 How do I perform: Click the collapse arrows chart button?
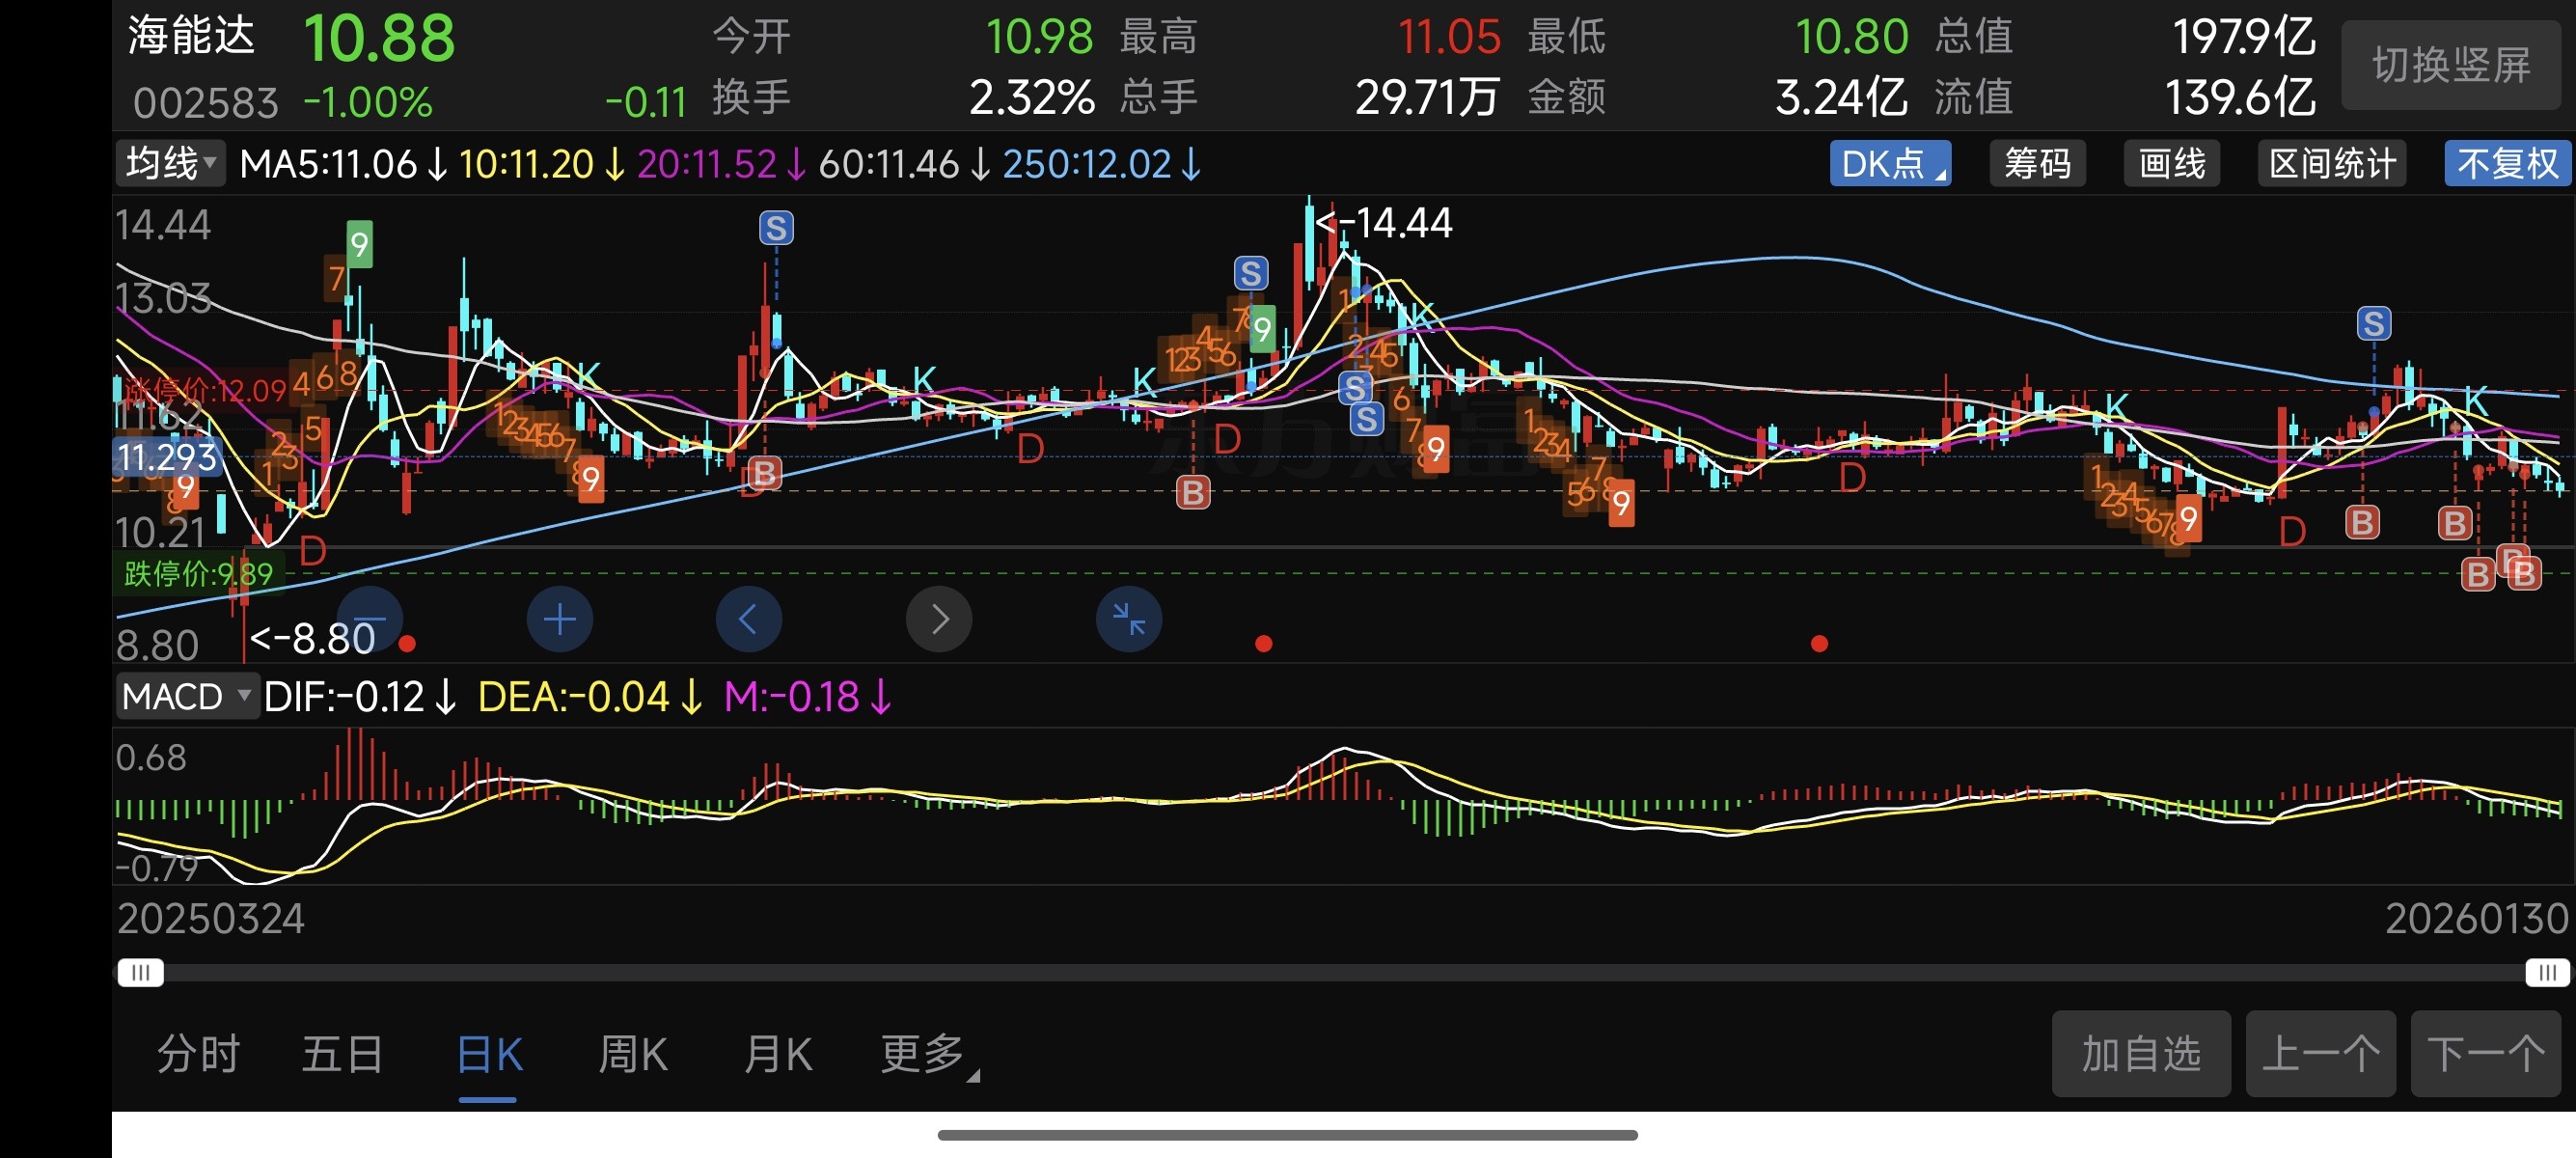(x=1128, y=619)
